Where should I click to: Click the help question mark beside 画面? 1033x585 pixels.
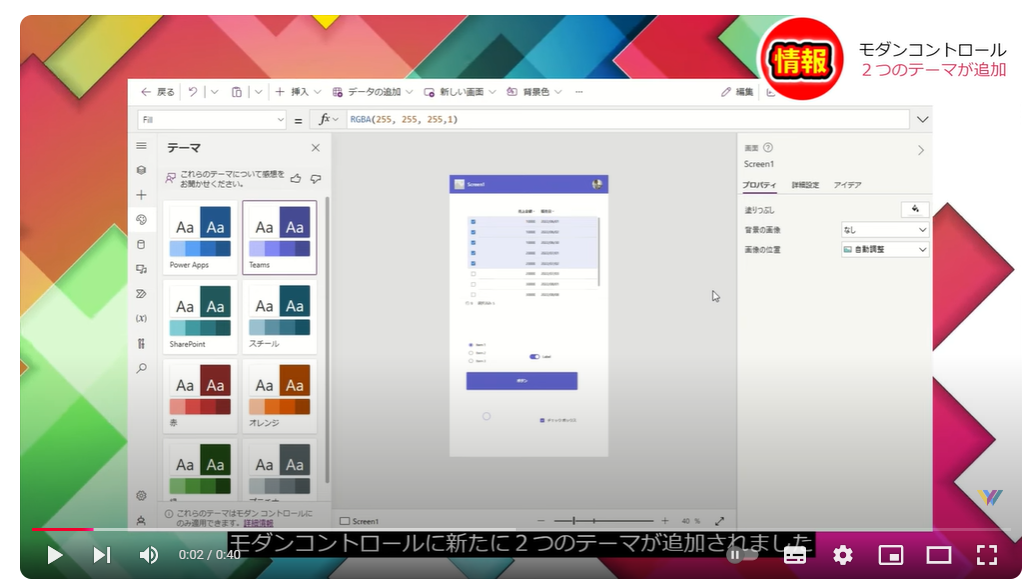[768, 148]
